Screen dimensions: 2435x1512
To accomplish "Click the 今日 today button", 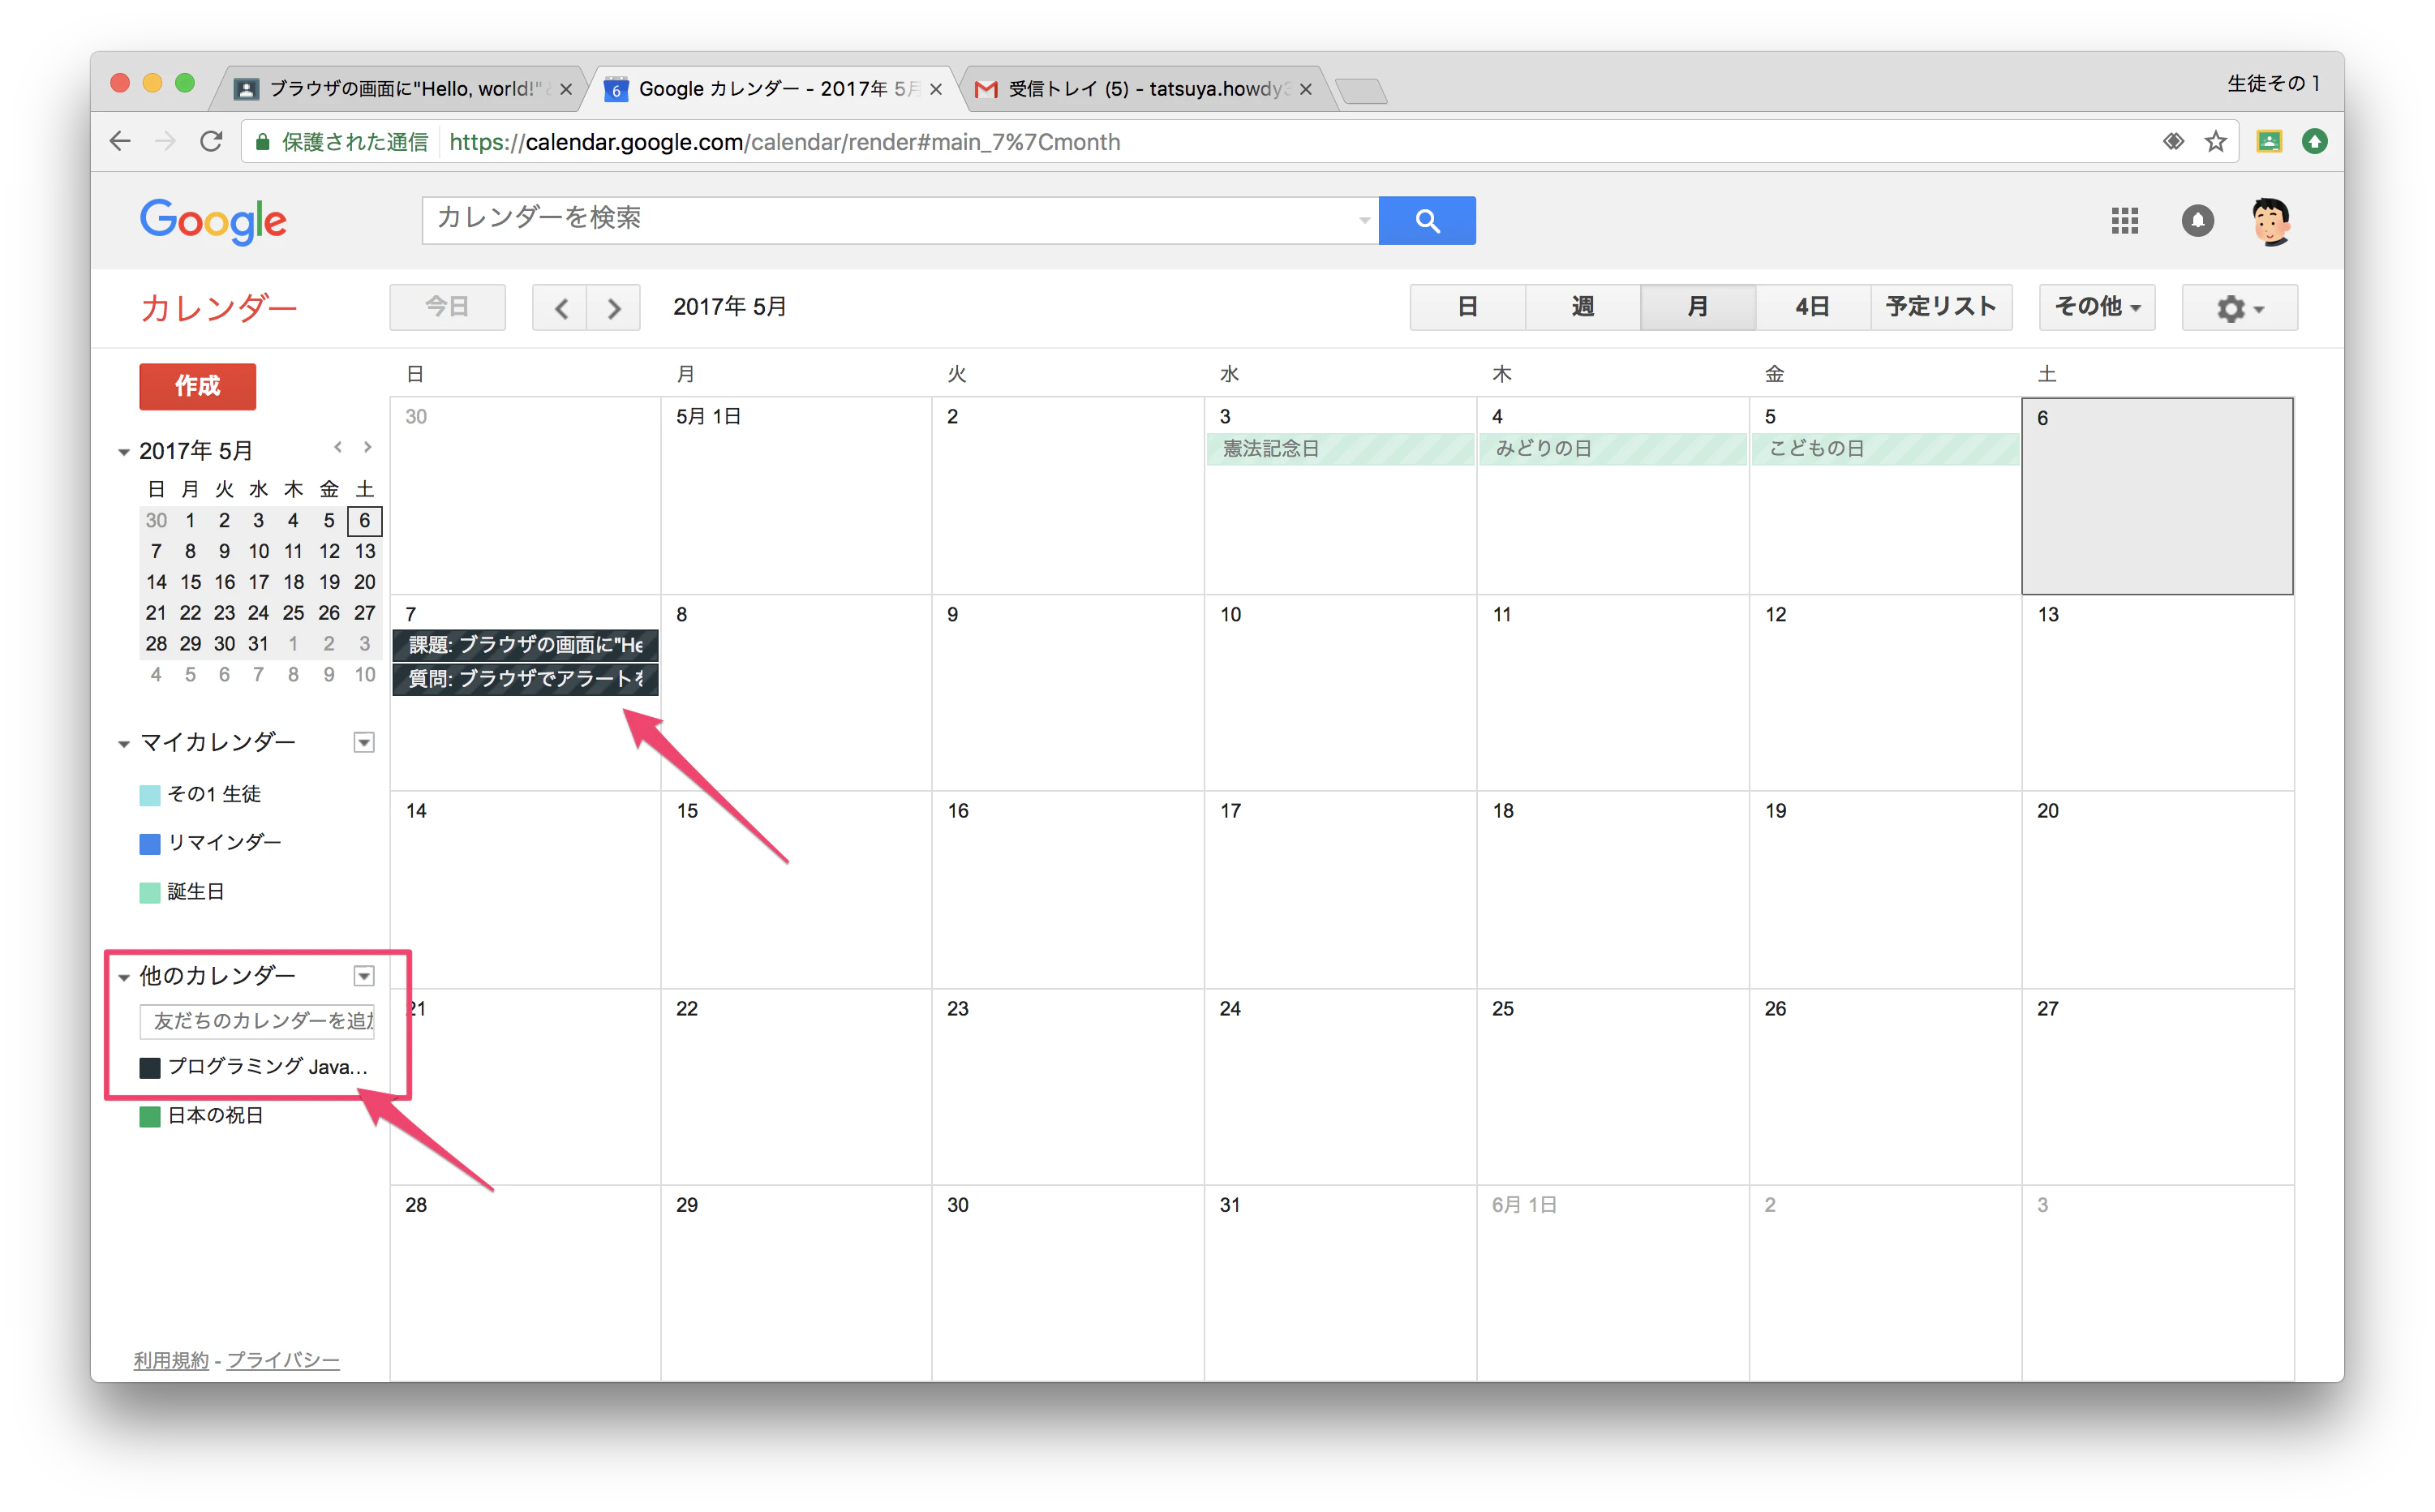I will click(447, 307).
